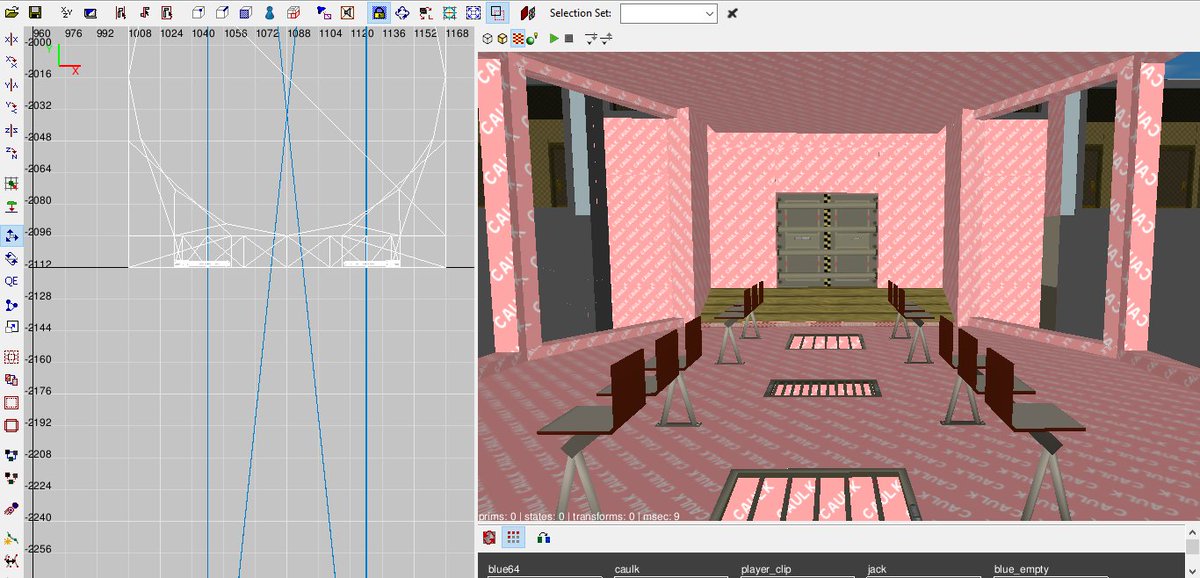Viewport: 1200px width, 578px height.
Task: Click the green play button
Action: point(554,38)
